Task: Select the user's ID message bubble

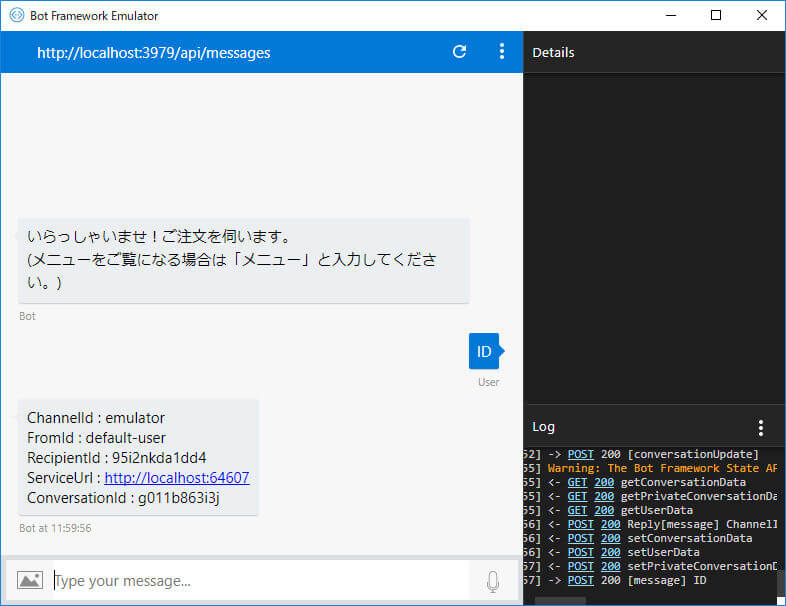Action: coord(484,351)
